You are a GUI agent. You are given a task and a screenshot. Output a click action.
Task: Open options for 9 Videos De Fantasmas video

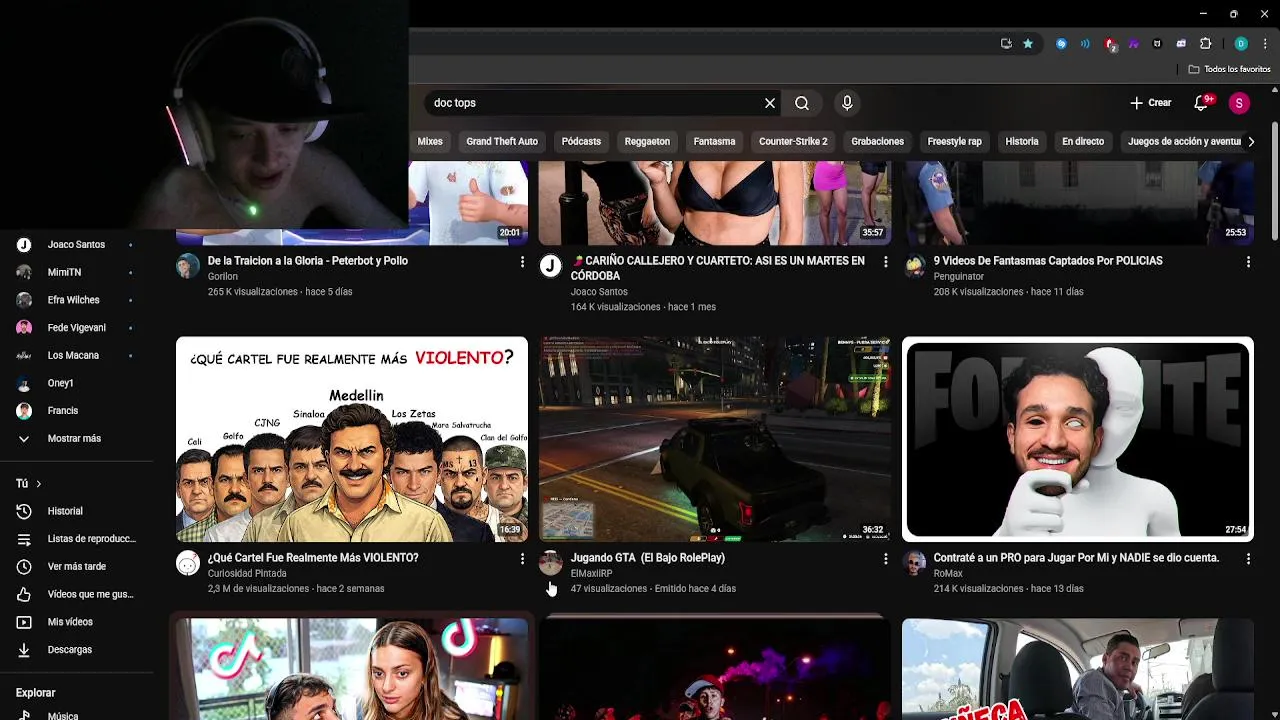(x=1248, y=262)
